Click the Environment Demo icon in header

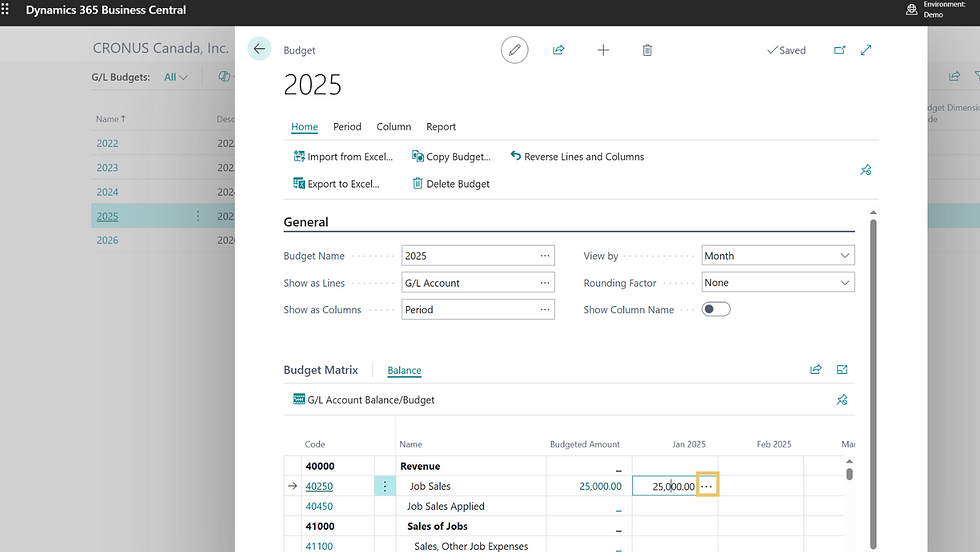912,9
